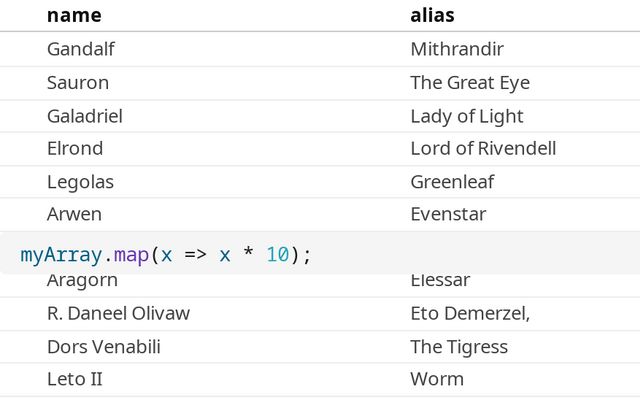Click the Galadriel name cell
Image resolution: width=640 pixels, height=400 pixels.
(x=85, y=116)
